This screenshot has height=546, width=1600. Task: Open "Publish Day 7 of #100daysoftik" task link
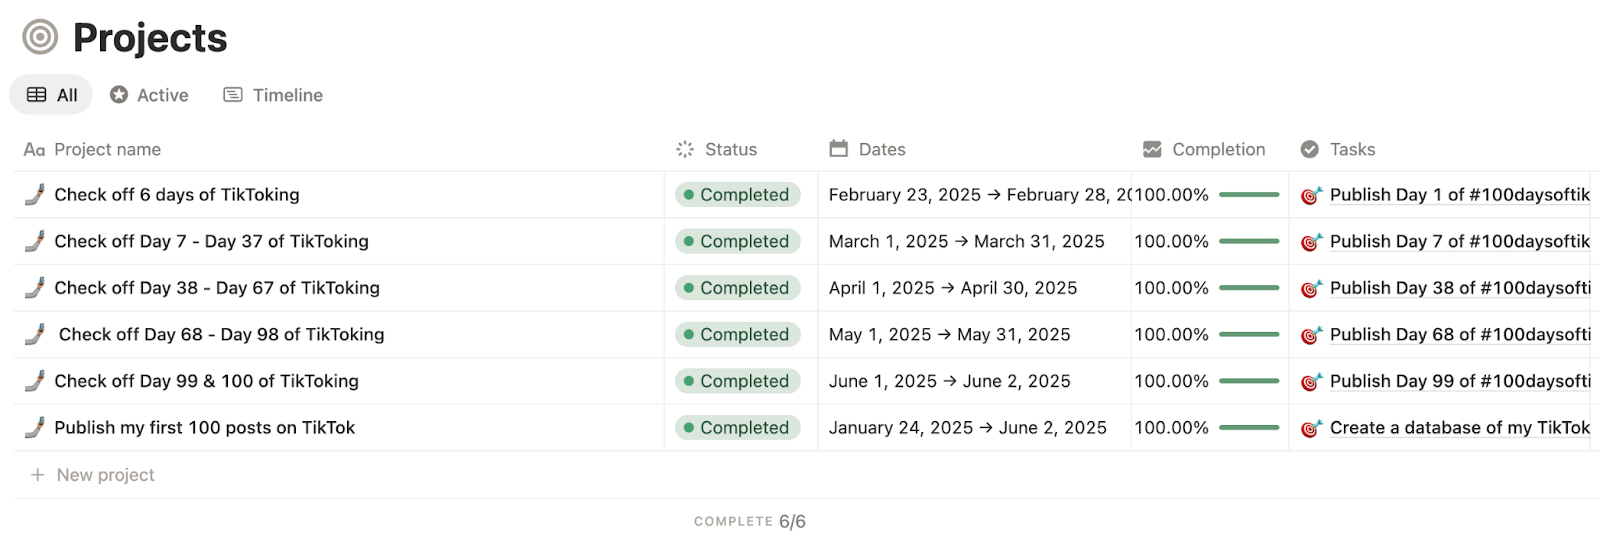tap(1459, 241)
